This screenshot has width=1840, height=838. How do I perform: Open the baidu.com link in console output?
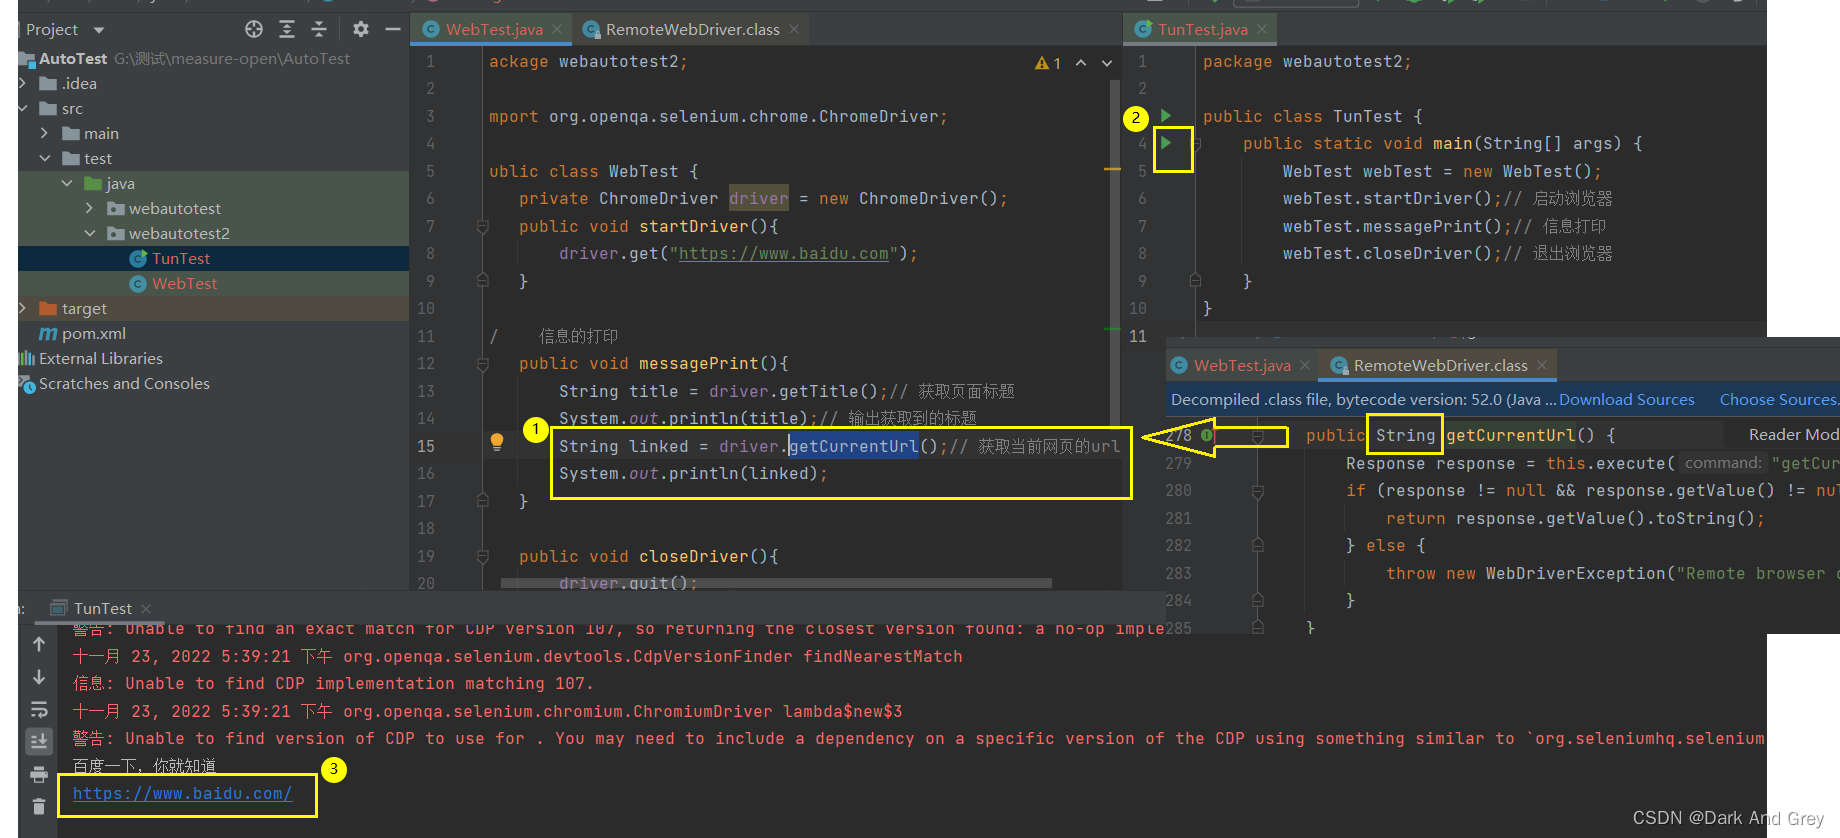(183, 794)
